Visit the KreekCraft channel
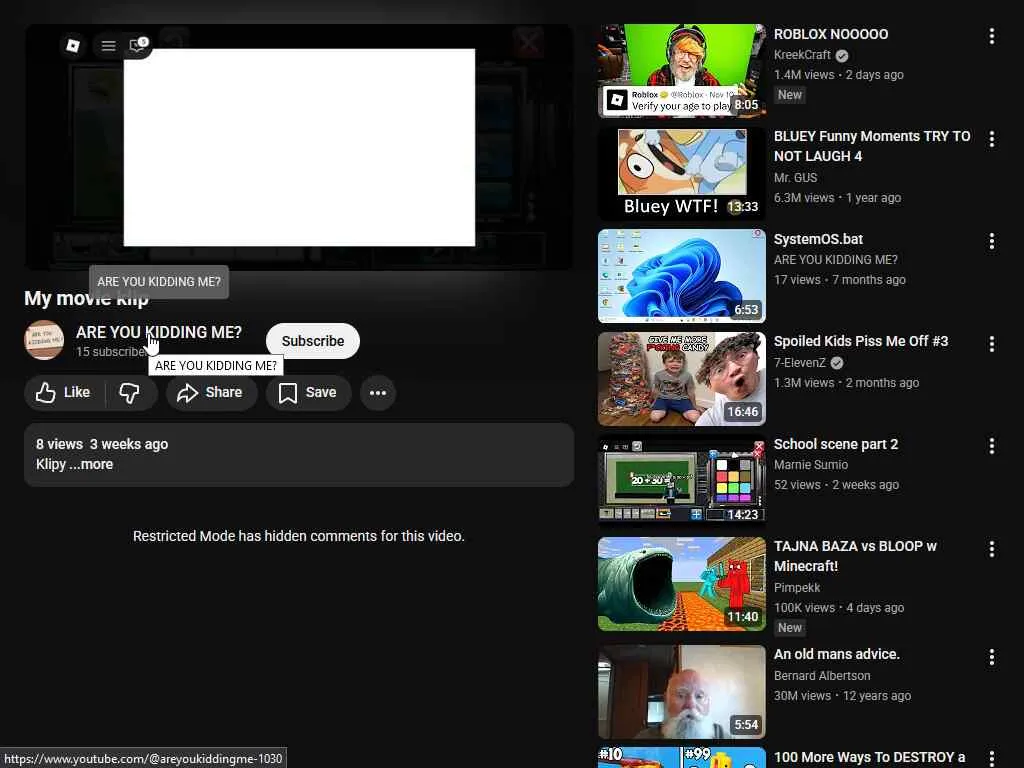 [x=802, y=55]
